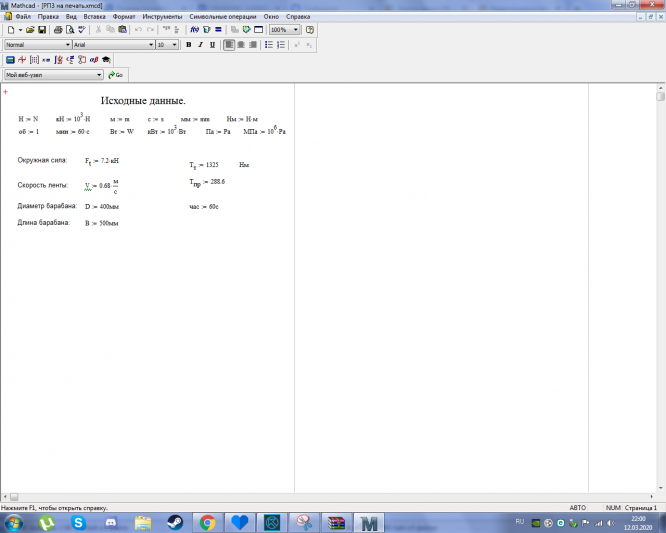
Task: Click the text label Скорость ленты:
Action: 42,185
